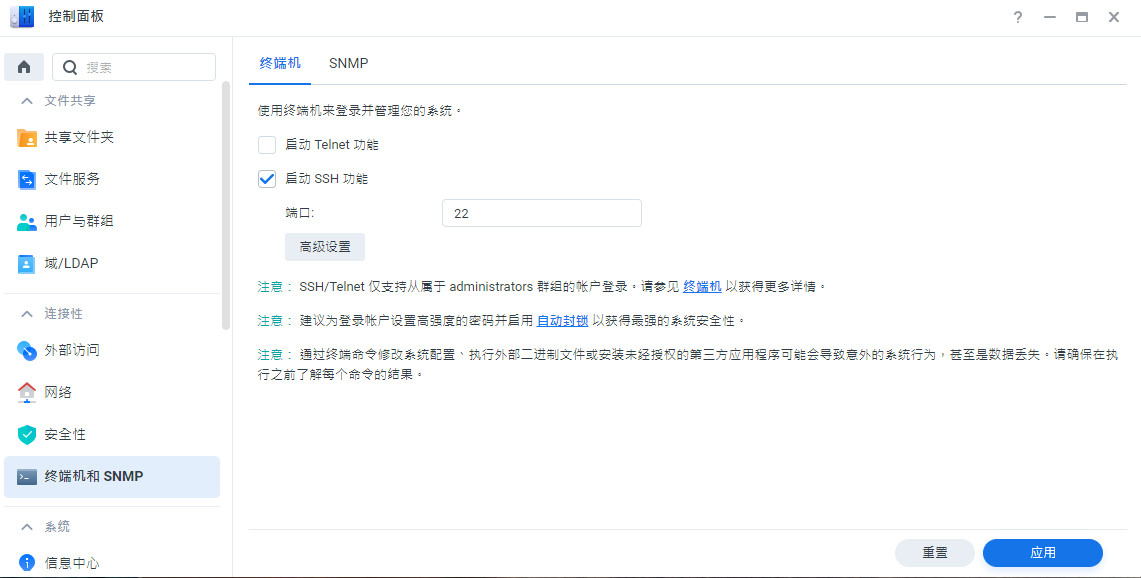Disable the 启动 SSH 功能 checkbox
The width and height of the screenshot is (1141, 578).
[267, 179]
